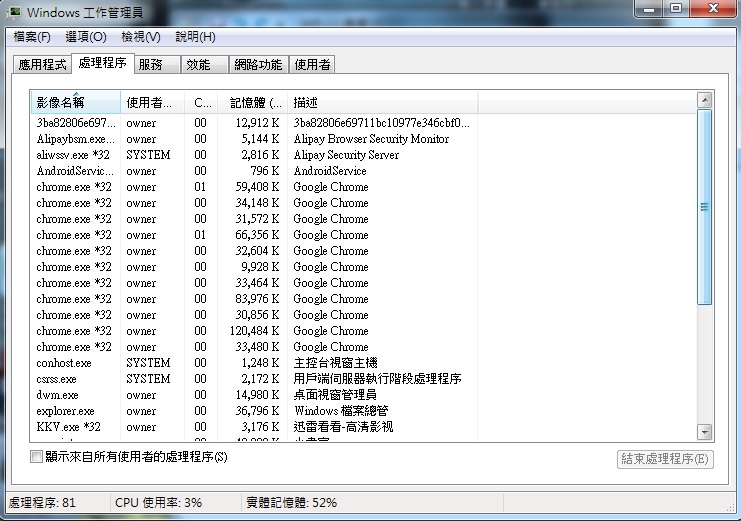The width and height of the screenshot is (741, 521).
Task: Click the 結束處理程序(E) button
Action: pyautogui.click(x=664, y=459)
